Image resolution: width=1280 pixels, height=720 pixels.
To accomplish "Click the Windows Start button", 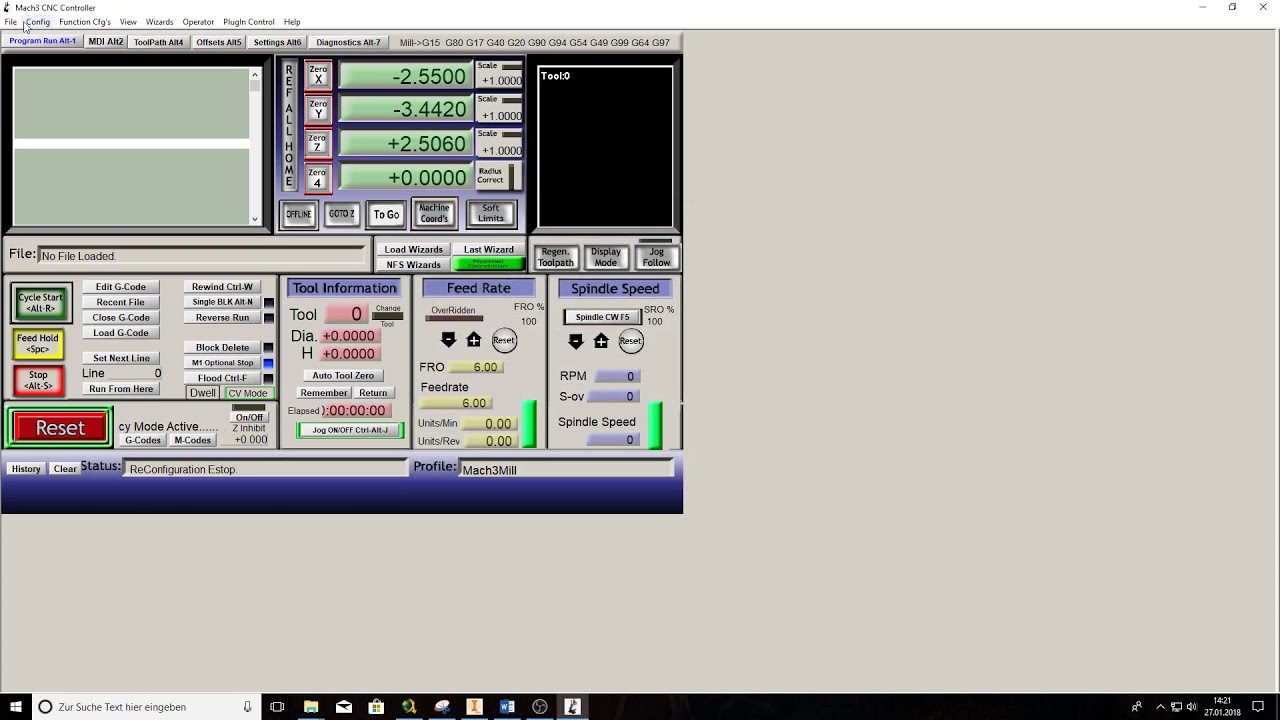I will point(15,707).
